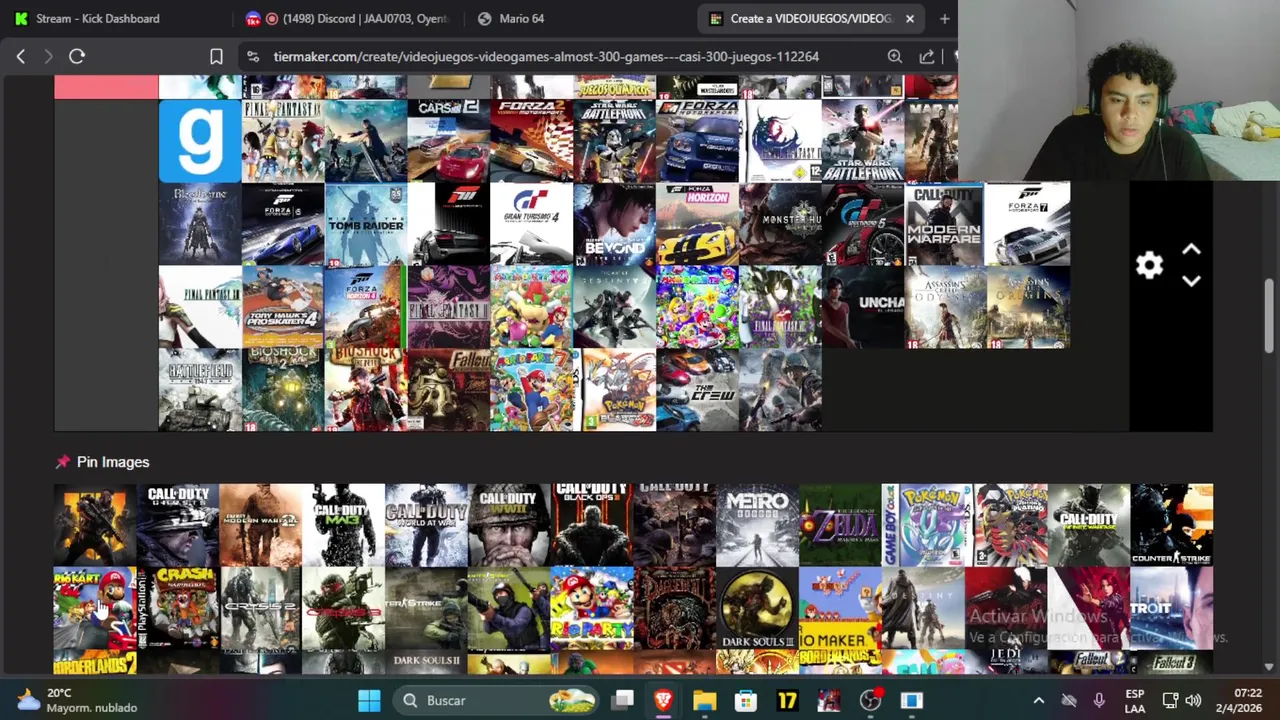
Task: Select the Garry's Mod blue g thumbnail
Action: (200, 141)
